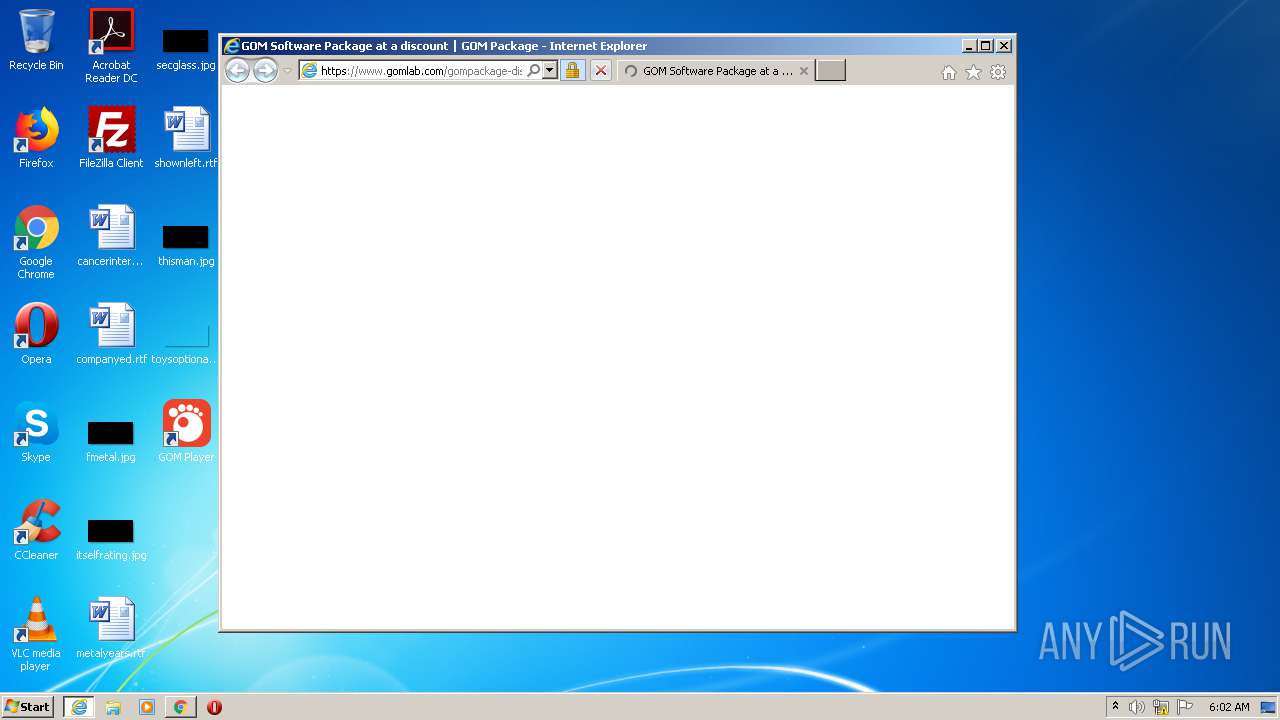Screen dimensions: 1280x720
Task: Open the FileZilla Client shortcut
Action: coord(111,138)
